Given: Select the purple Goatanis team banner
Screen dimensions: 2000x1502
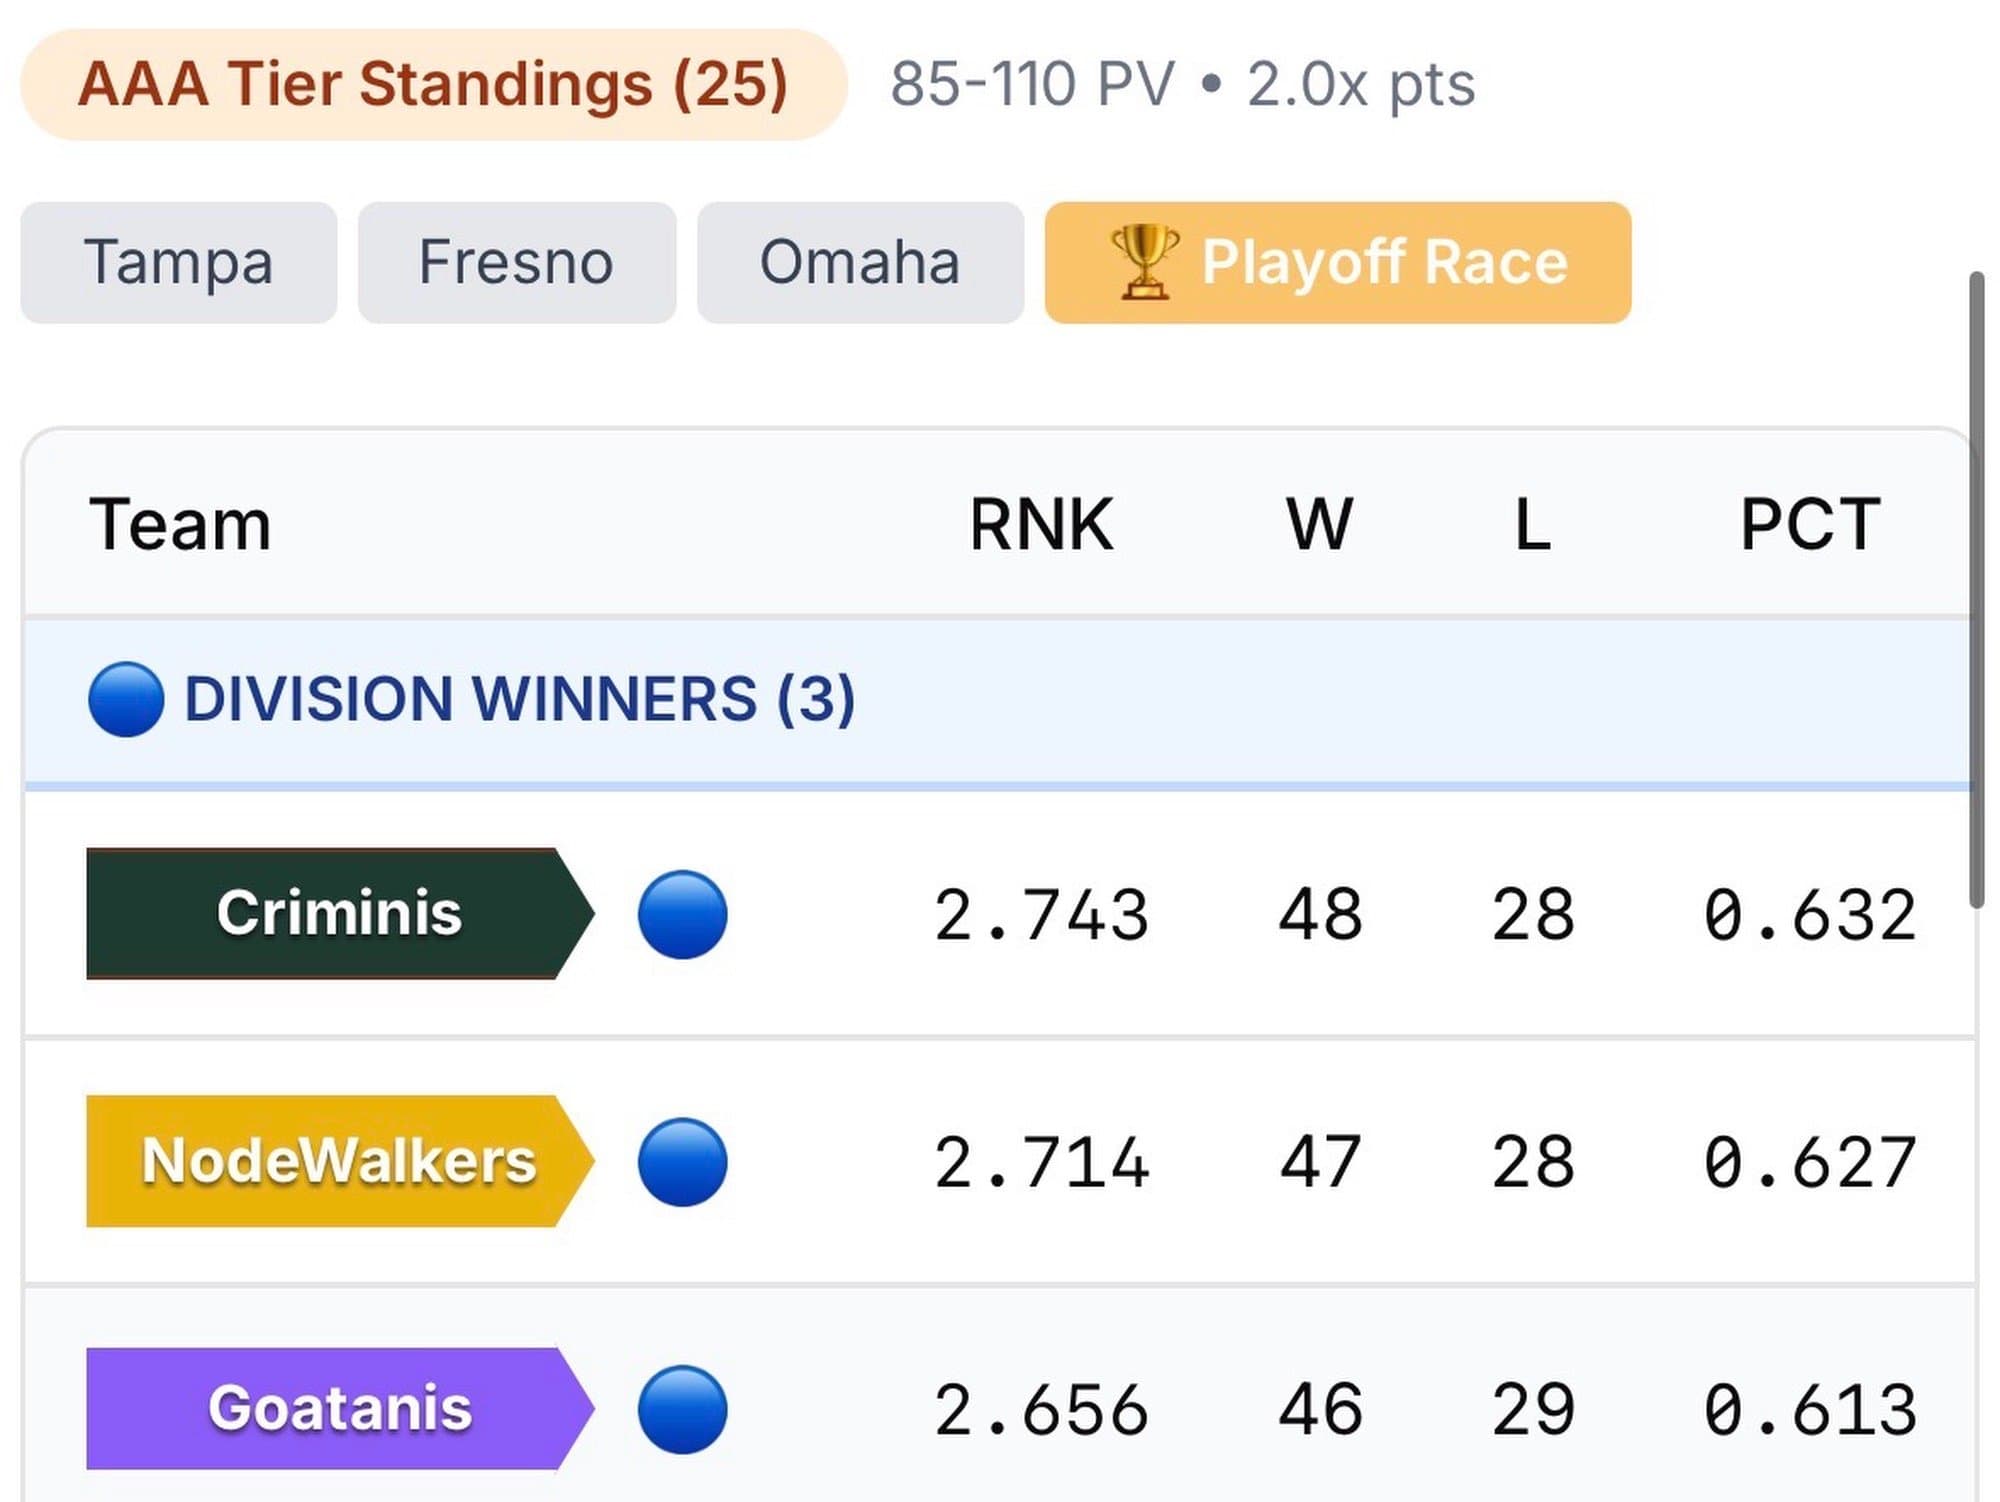Looking at the screenshot, I should click(x=338, y=1408).
